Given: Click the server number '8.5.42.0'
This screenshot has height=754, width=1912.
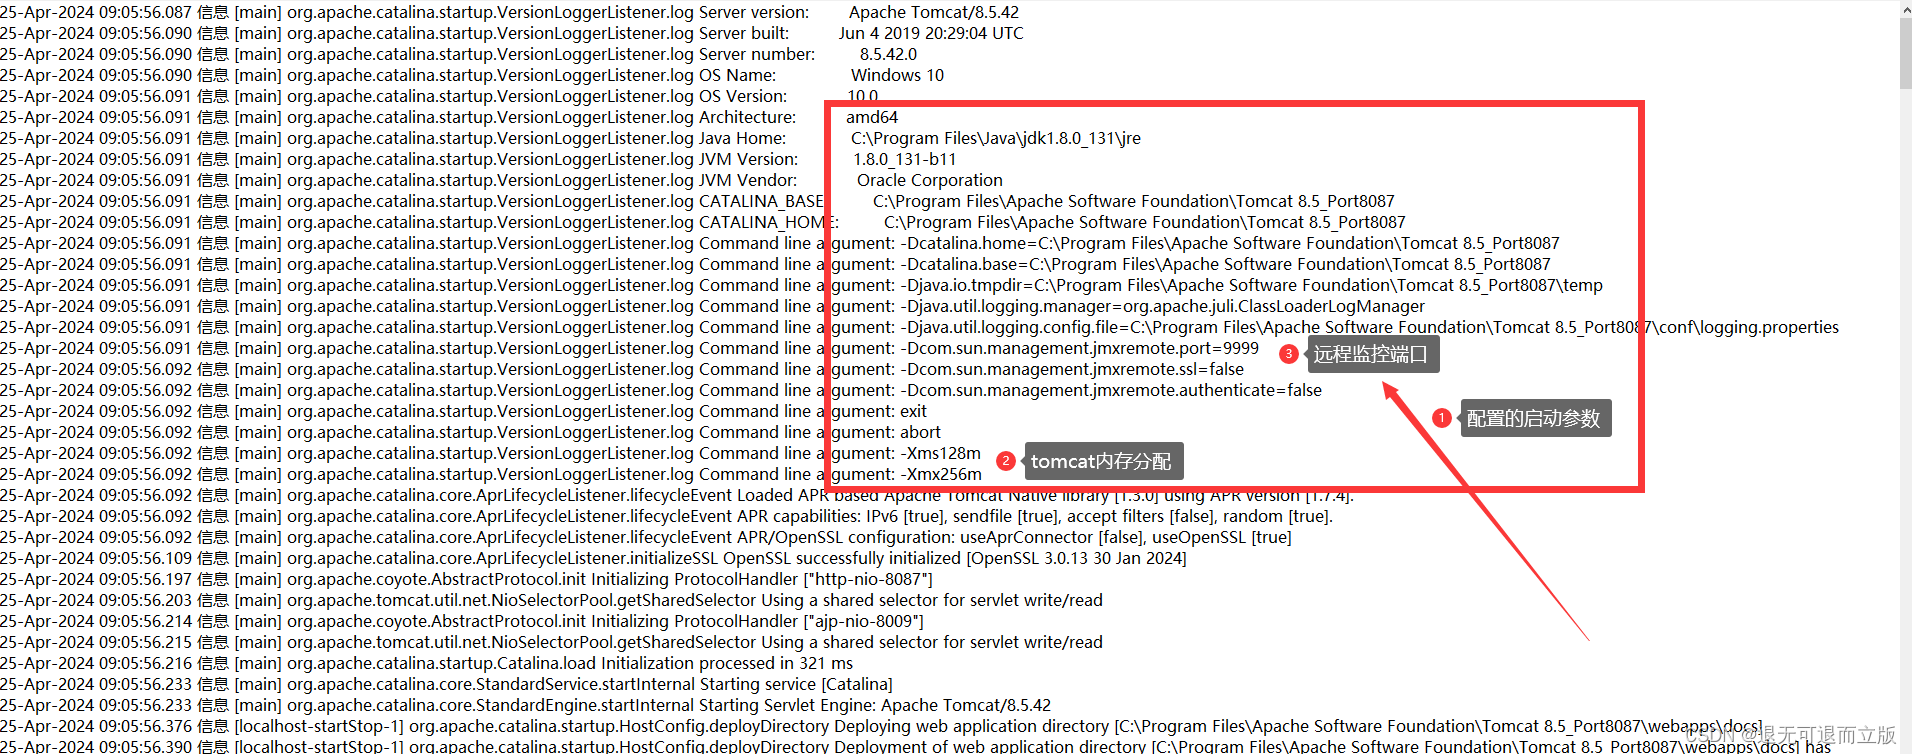Looking at the screenshot, I should point(888,54).
